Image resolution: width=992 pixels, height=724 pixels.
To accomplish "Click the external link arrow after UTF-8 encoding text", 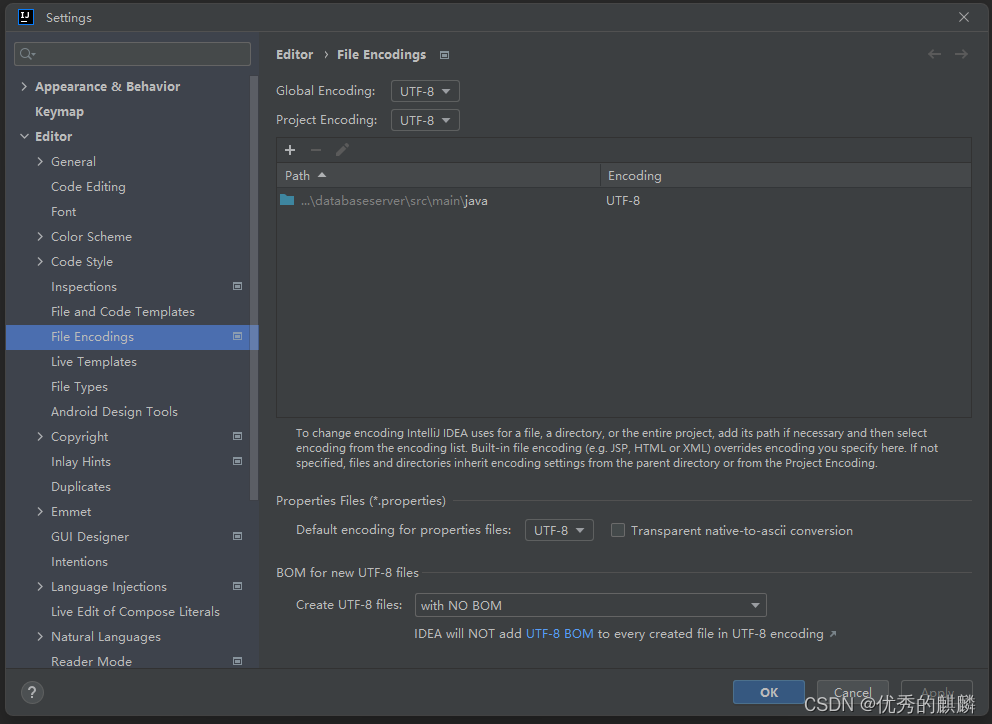I will [833, 634].
